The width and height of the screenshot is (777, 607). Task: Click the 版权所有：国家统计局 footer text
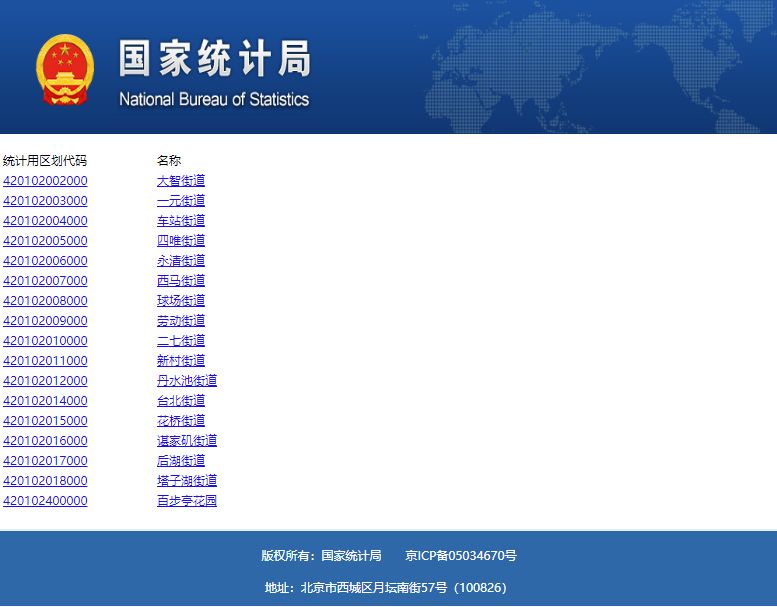322,555
